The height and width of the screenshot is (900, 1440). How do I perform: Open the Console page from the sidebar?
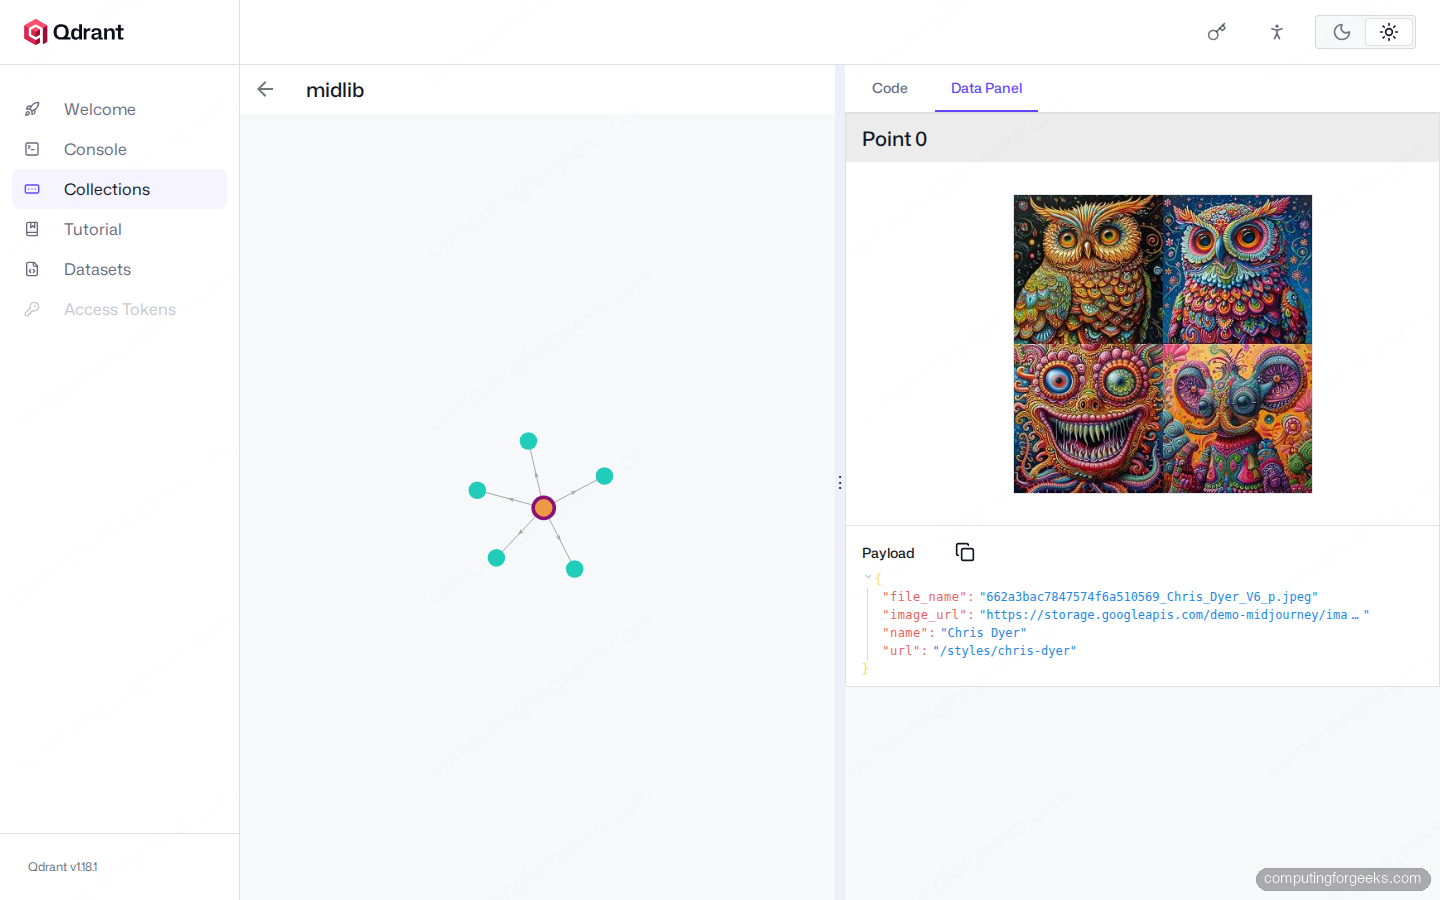(x=119, y=149)
